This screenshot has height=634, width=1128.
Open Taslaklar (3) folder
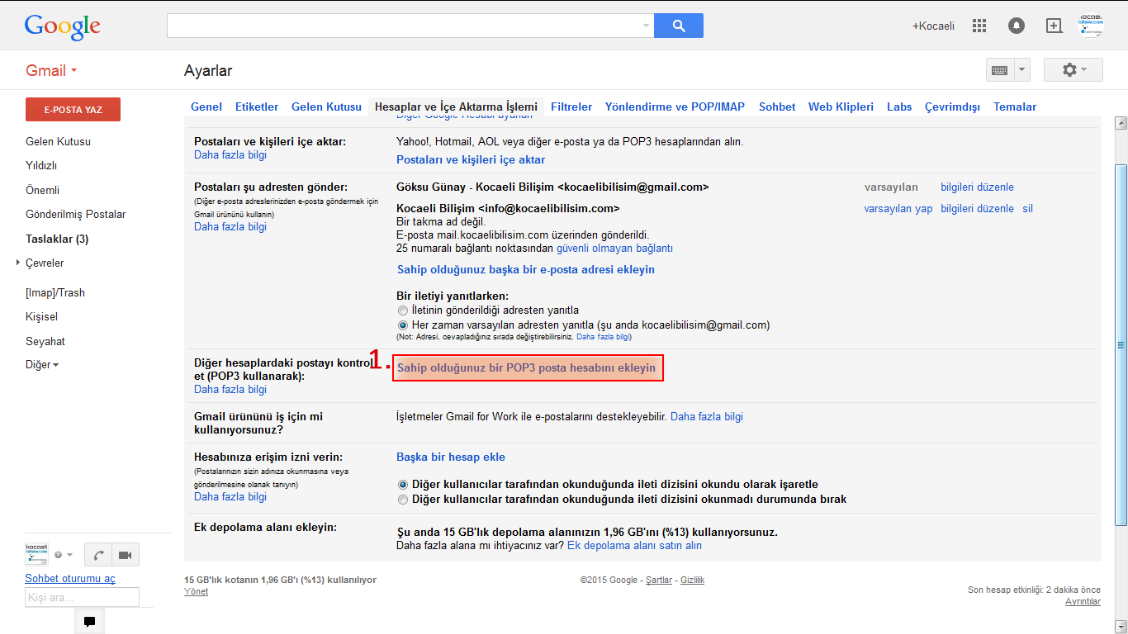[x=57, y=239]
